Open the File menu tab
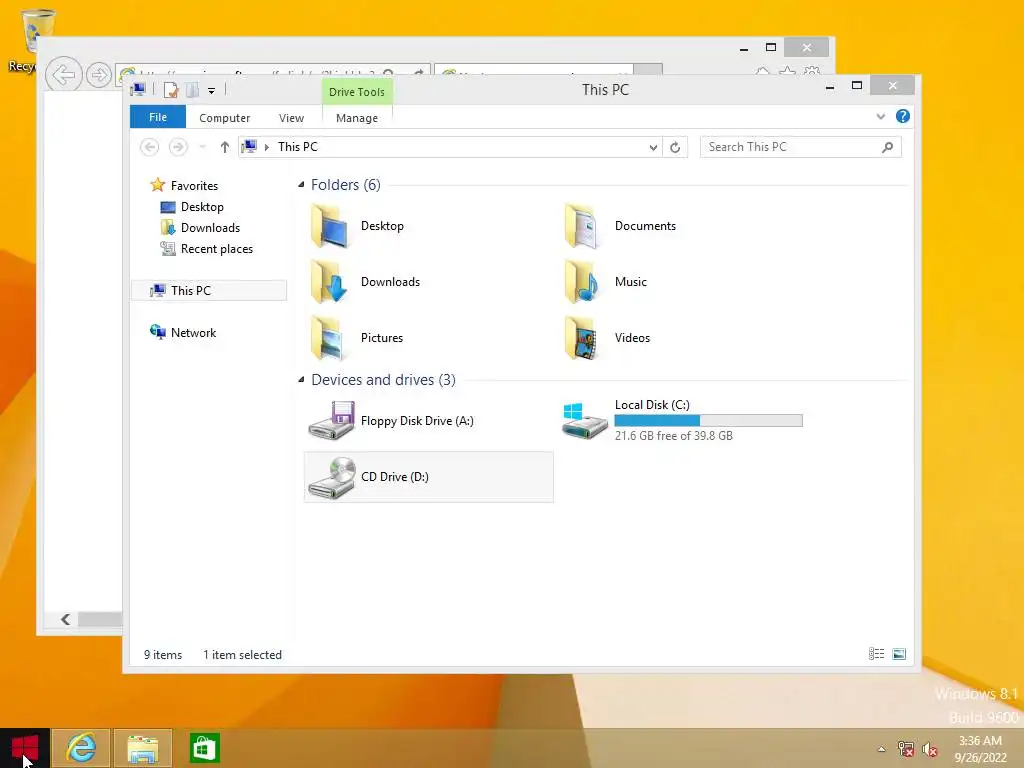 point(158,117)
